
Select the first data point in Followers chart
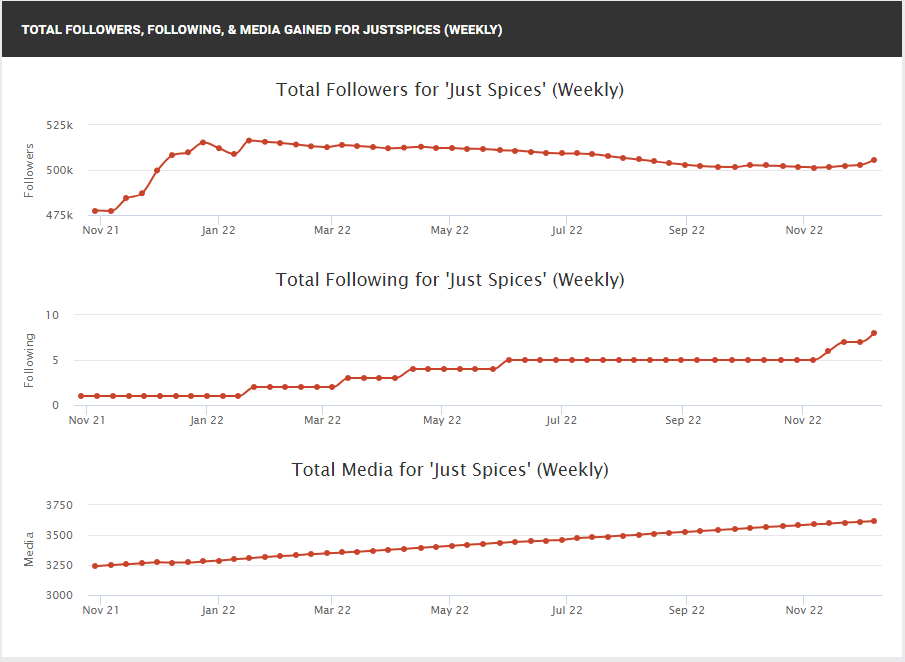click(95, 211)
